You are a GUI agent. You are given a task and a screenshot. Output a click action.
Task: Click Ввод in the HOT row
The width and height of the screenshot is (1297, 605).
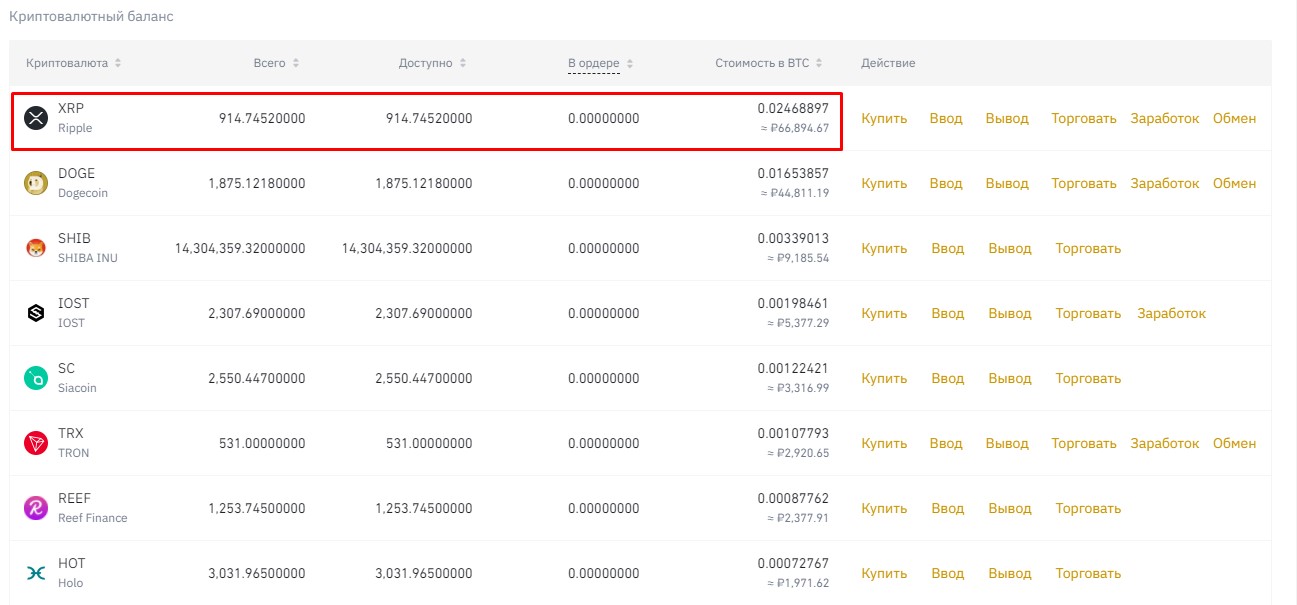click(948, 573)
